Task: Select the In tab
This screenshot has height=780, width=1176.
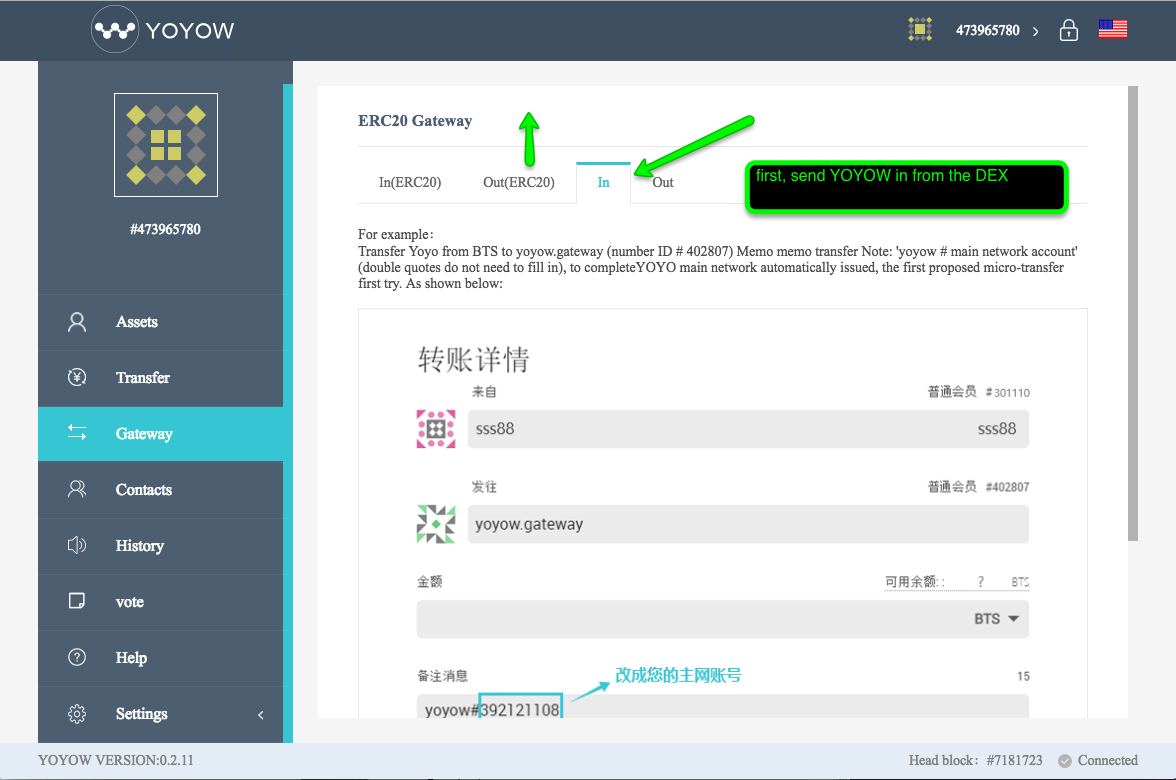Action: (x=603, y=182)
